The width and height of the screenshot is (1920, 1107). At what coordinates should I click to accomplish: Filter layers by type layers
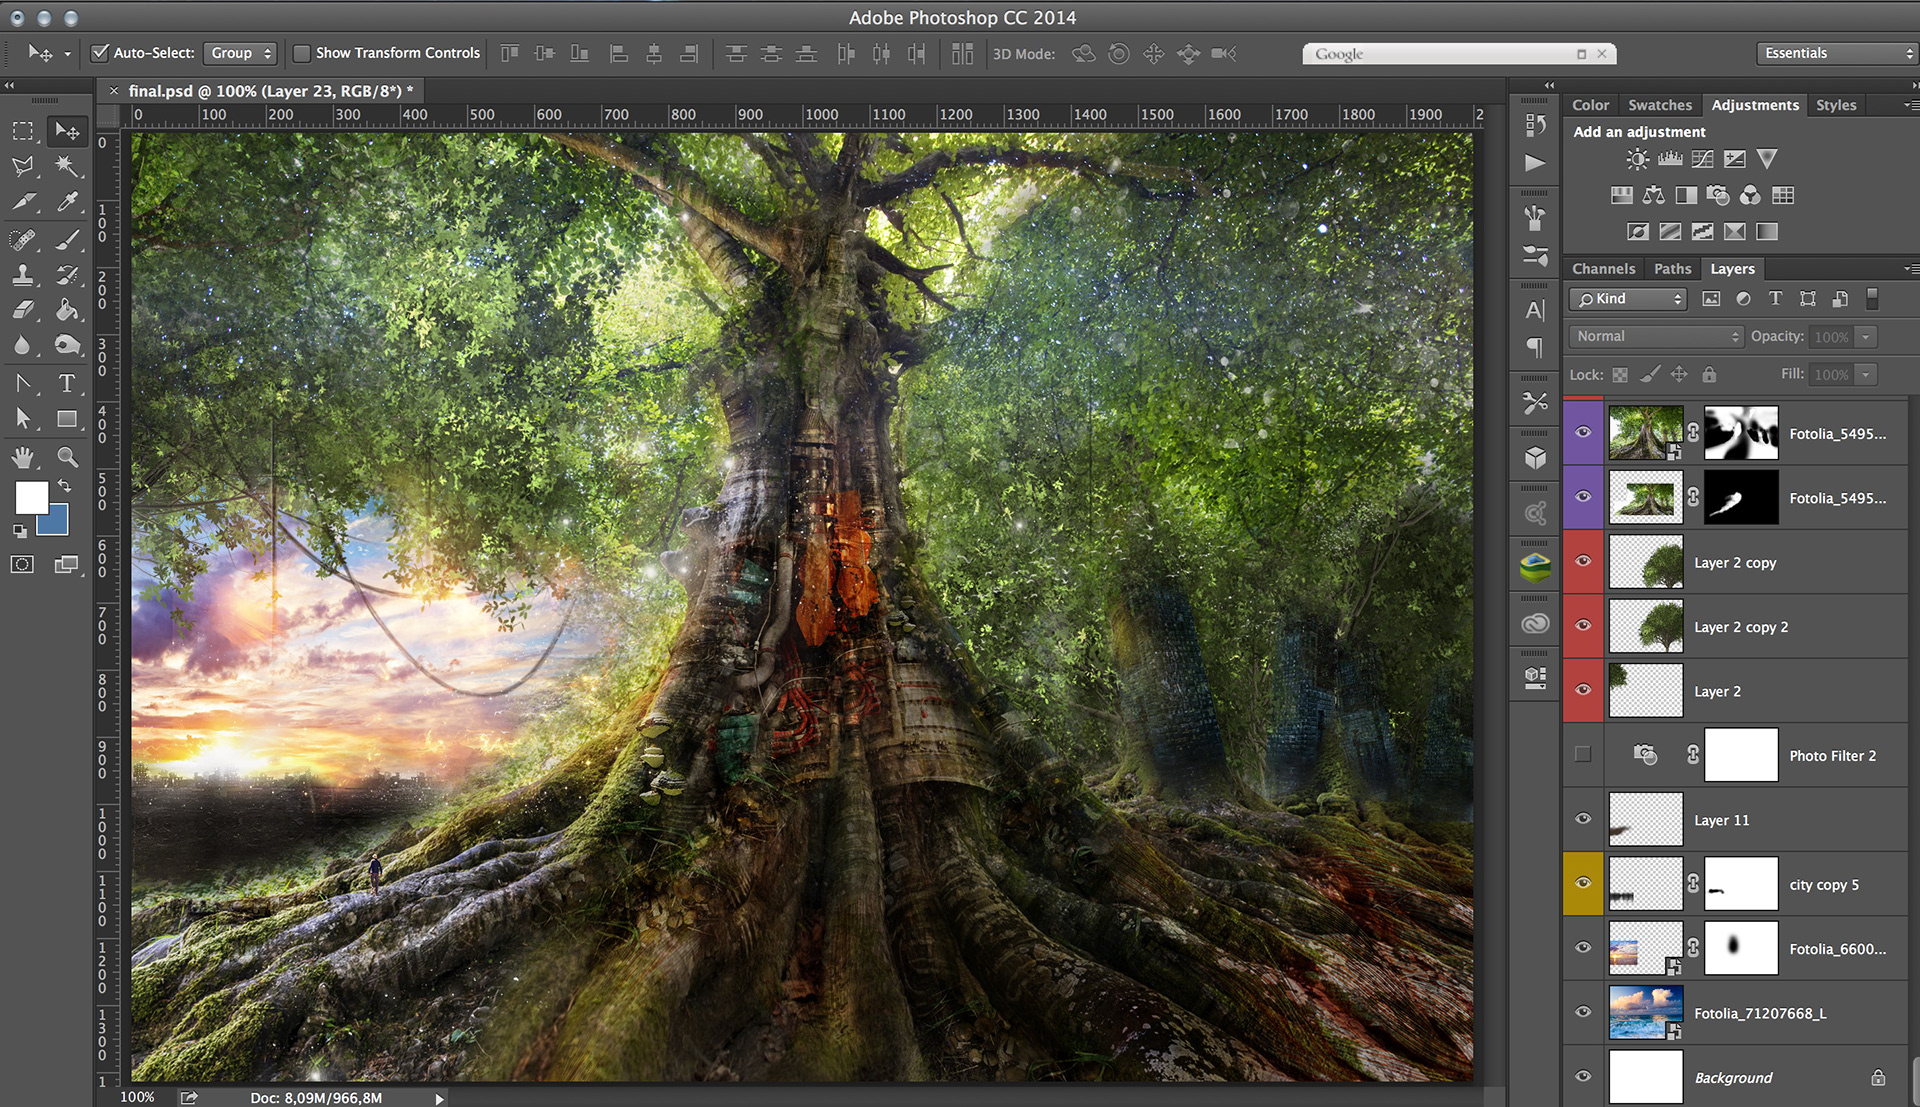click(1775, 298)
